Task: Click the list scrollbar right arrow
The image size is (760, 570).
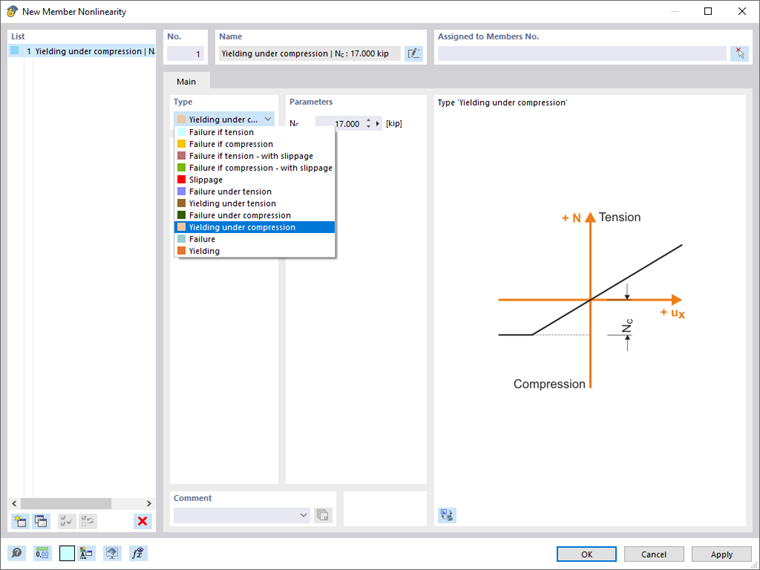Action: tap(149, 503)
